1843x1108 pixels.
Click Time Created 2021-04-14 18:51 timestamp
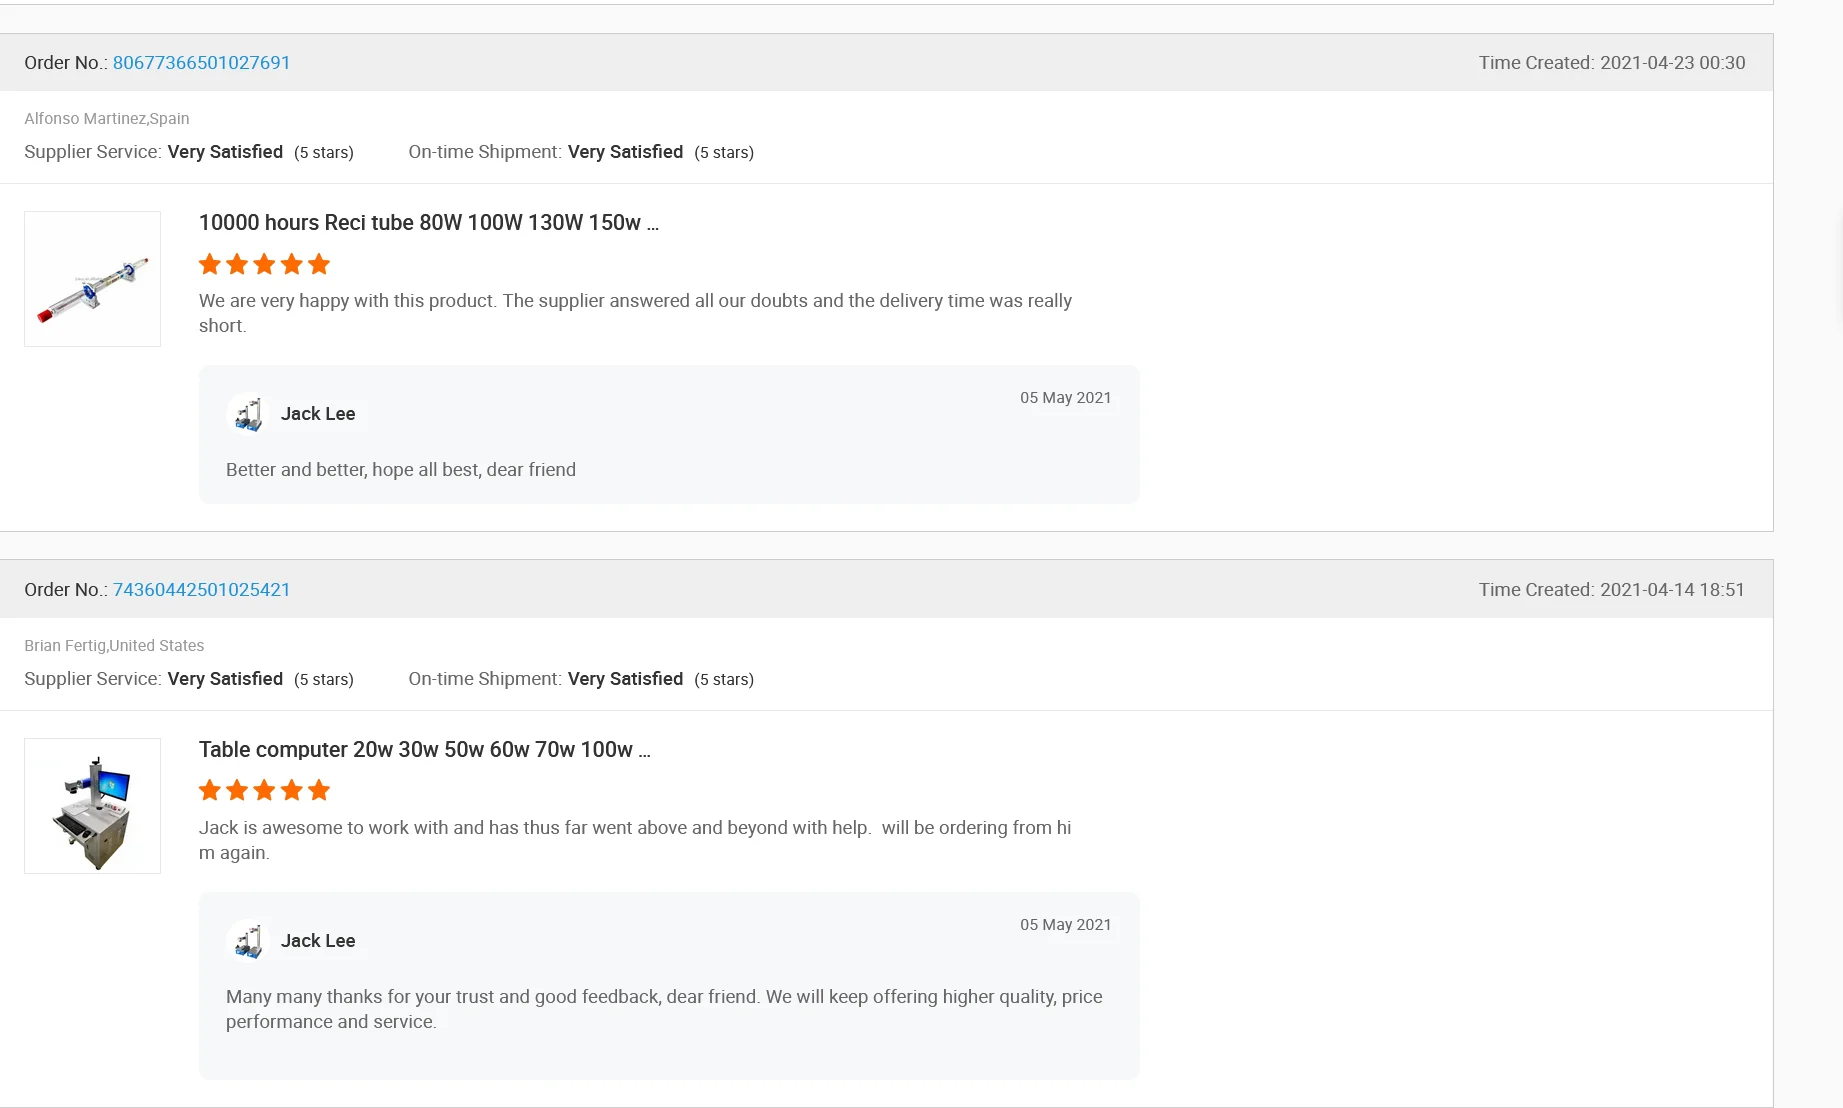[x=1612, y=590]
